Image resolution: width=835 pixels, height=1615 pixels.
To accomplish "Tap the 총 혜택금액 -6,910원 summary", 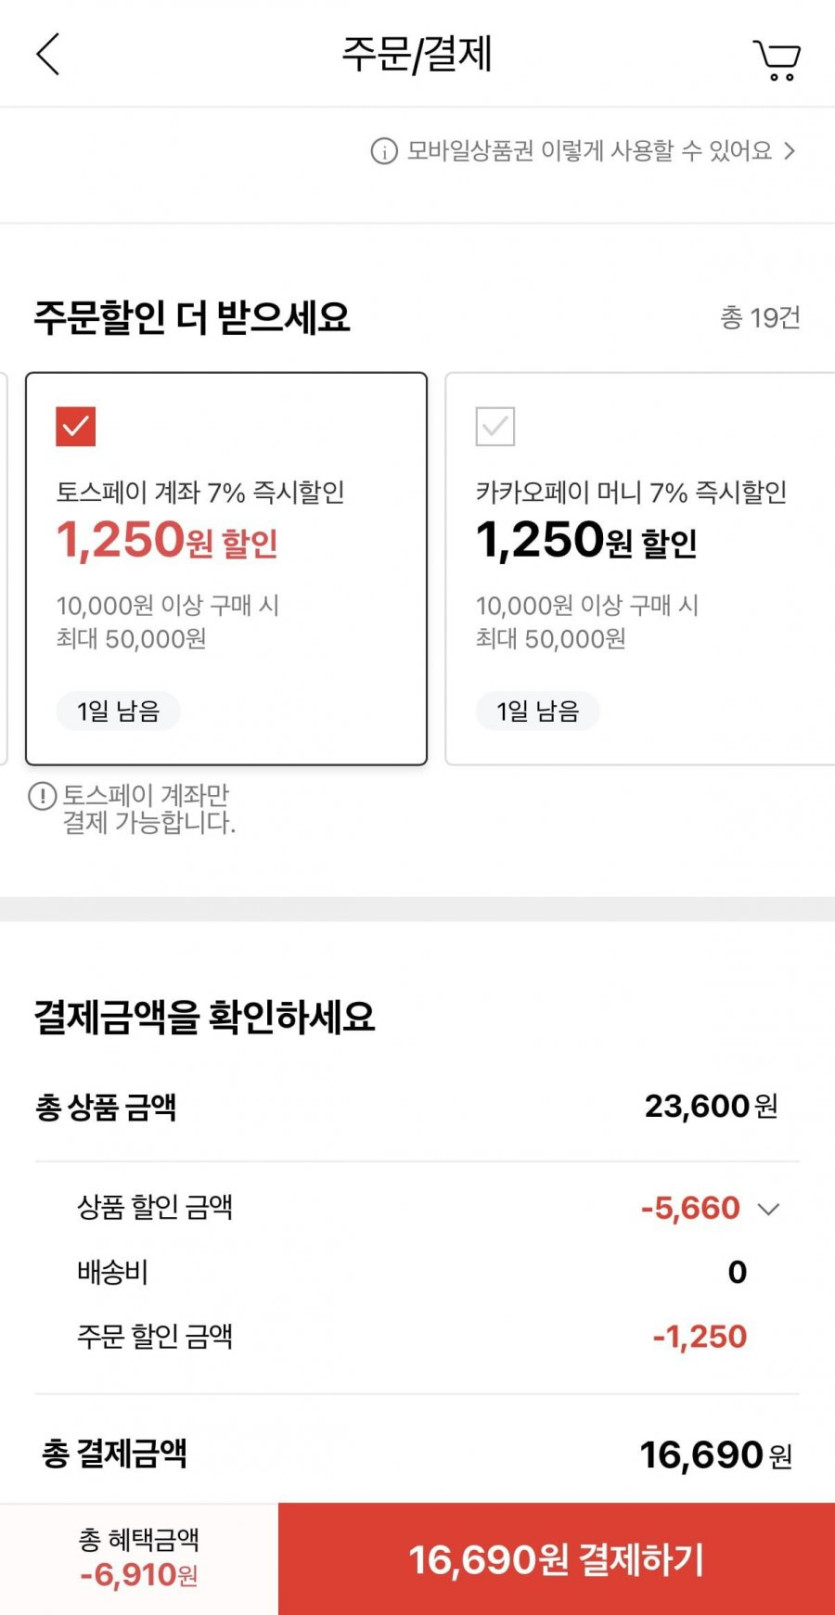I will [x=139, y=1558].
